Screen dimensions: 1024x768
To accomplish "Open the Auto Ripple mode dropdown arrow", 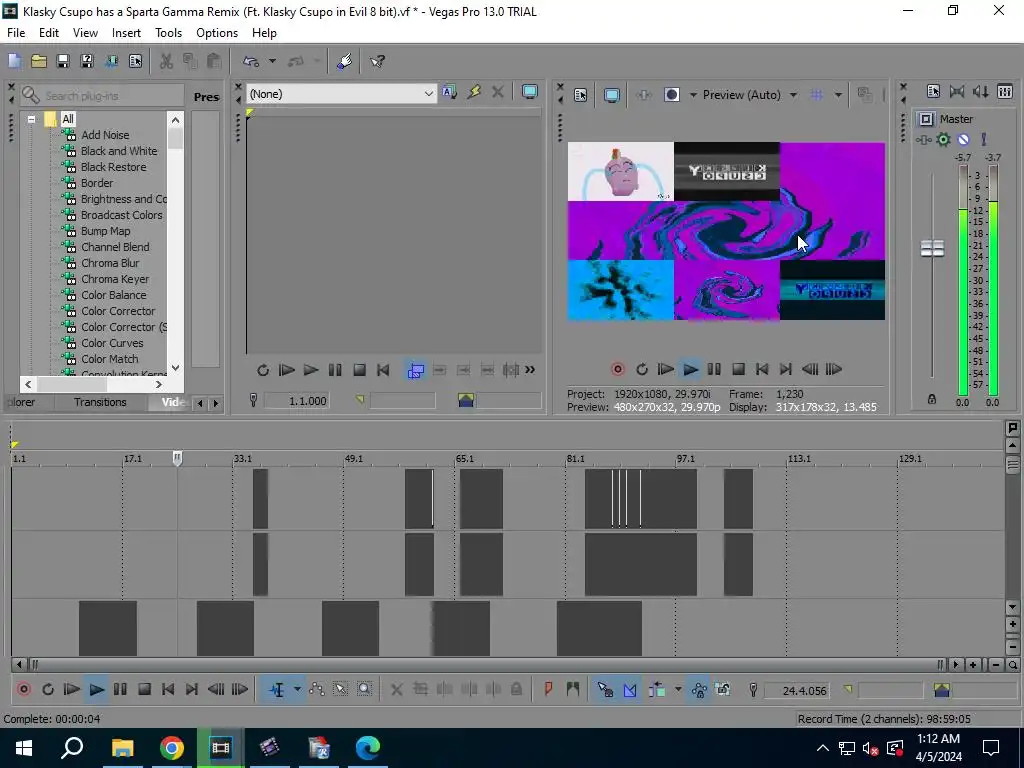I will (x=678, y=690).
